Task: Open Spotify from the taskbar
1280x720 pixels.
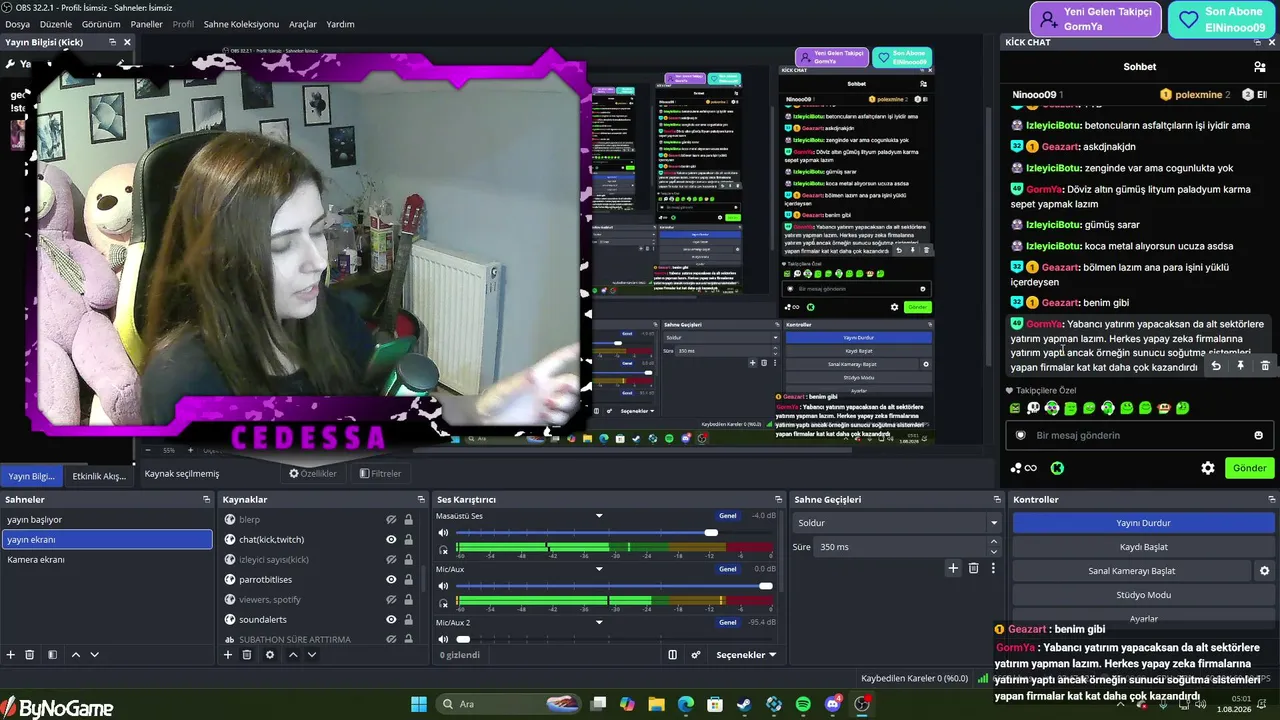Action: click(x=803, y=704)
